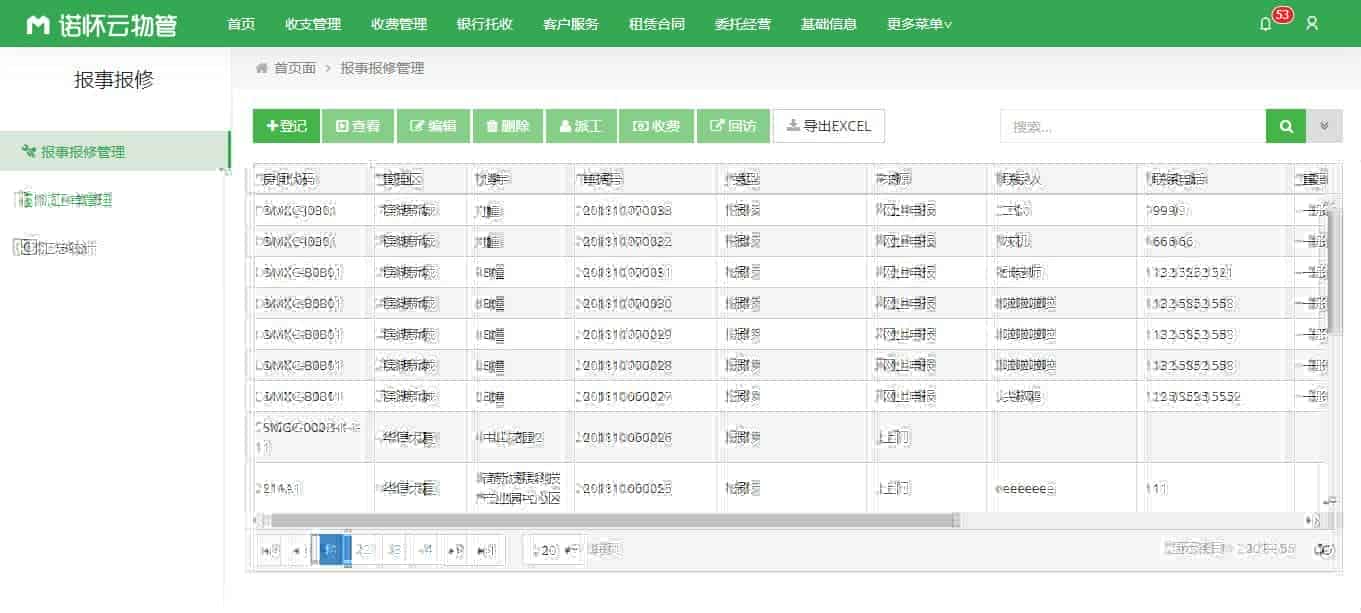Open the 租赁合同 menu
This screenshot has height=613, width=1361.
(x=657, y=24)
